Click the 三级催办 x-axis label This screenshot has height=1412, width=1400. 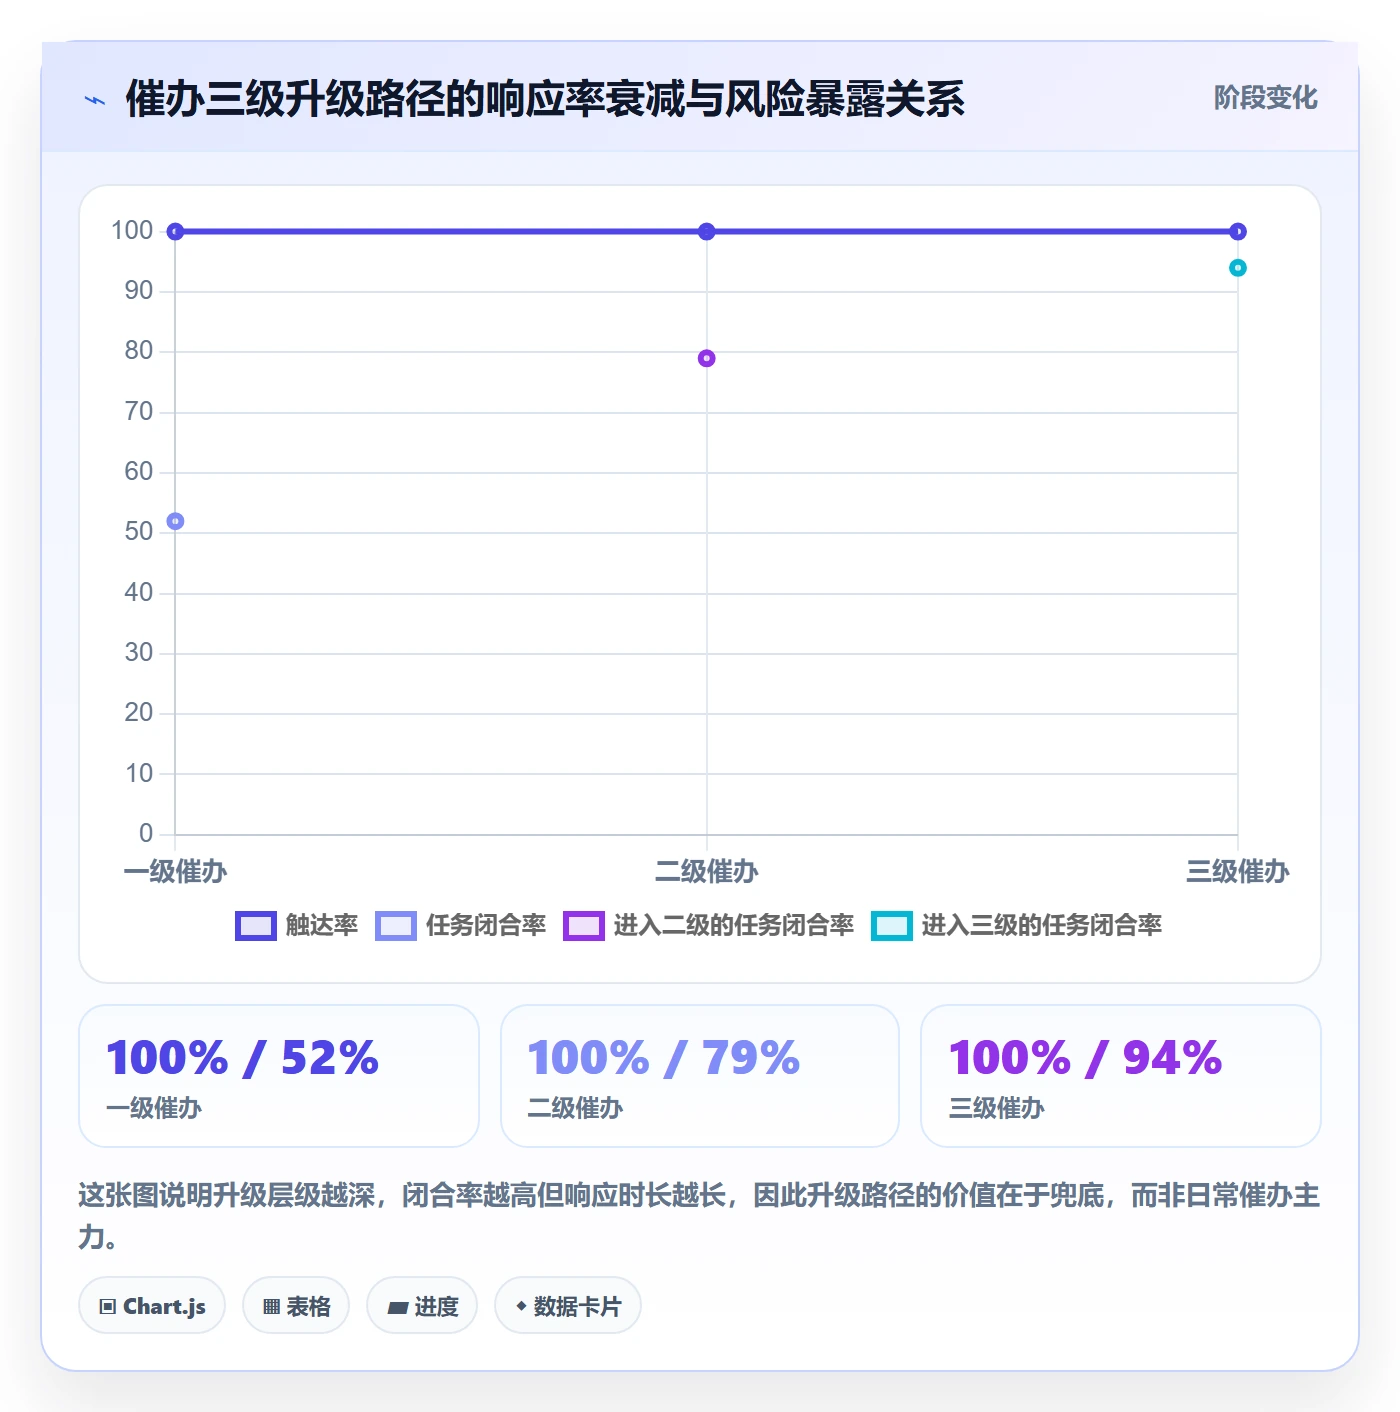[x=1237, y=872]
